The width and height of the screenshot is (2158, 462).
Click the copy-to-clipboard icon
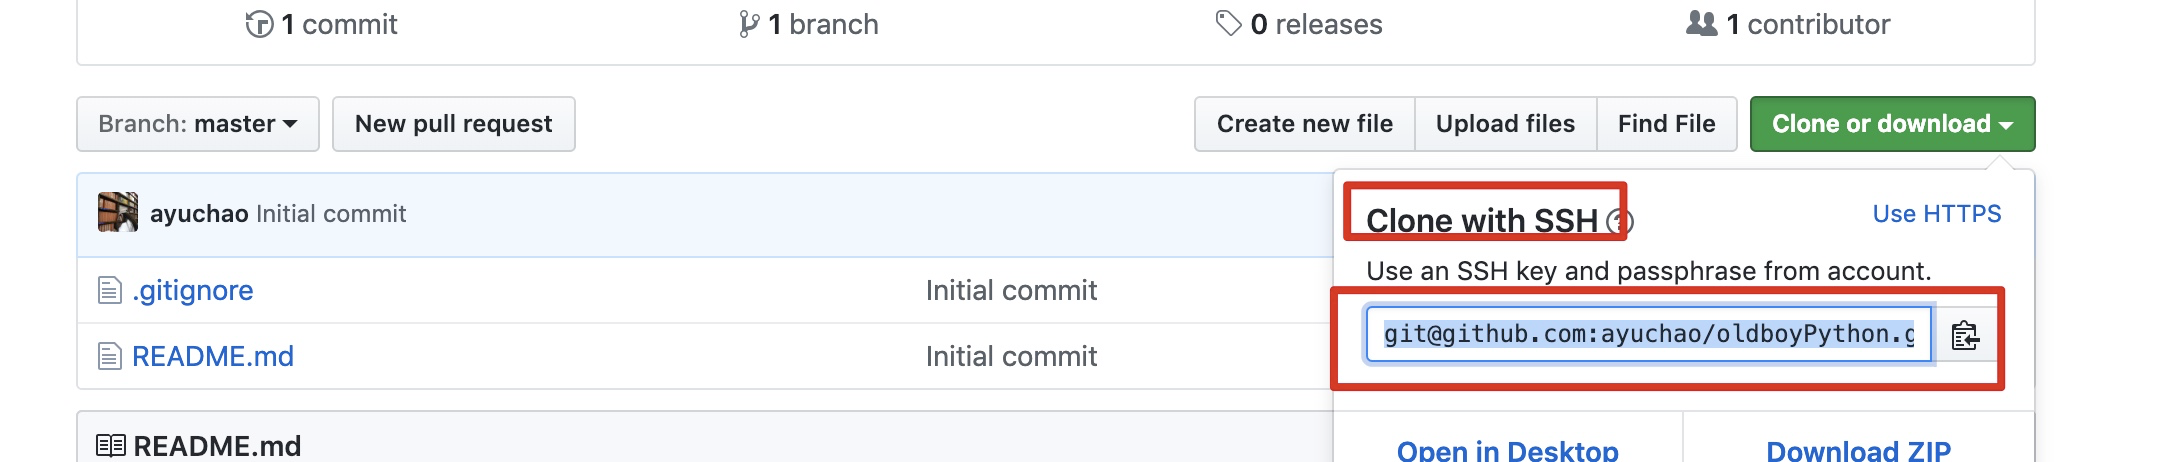(1965, 335)
